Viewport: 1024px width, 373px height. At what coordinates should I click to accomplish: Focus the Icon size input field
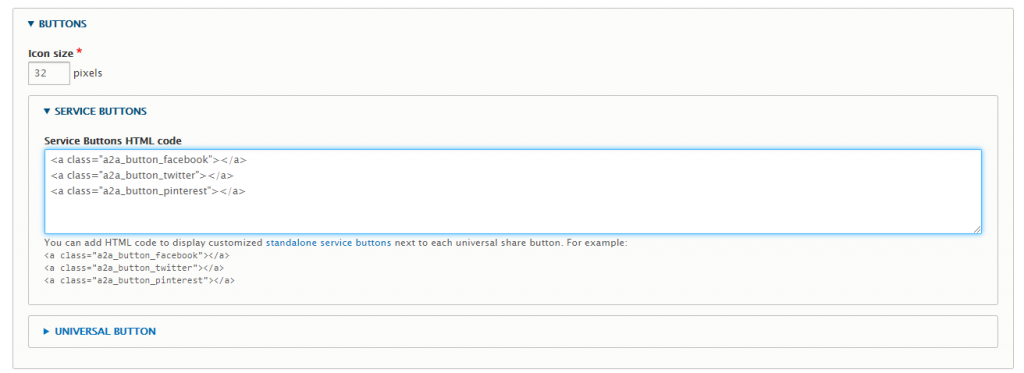(x=49, y=73)
